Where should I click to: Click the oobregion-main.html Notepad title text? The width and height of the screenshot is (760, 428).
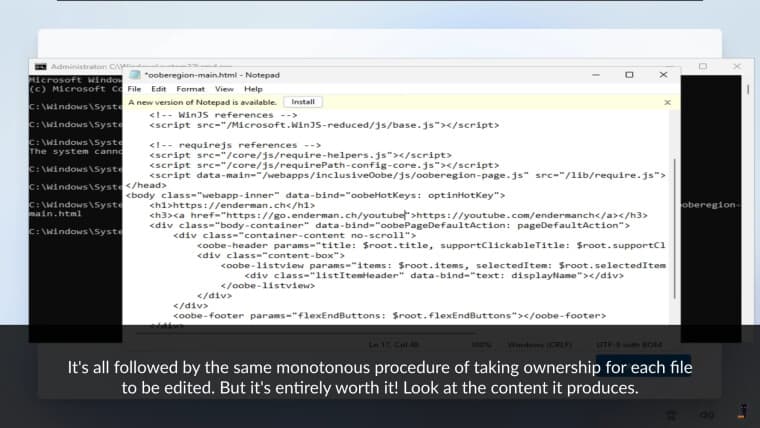[212, 74]
